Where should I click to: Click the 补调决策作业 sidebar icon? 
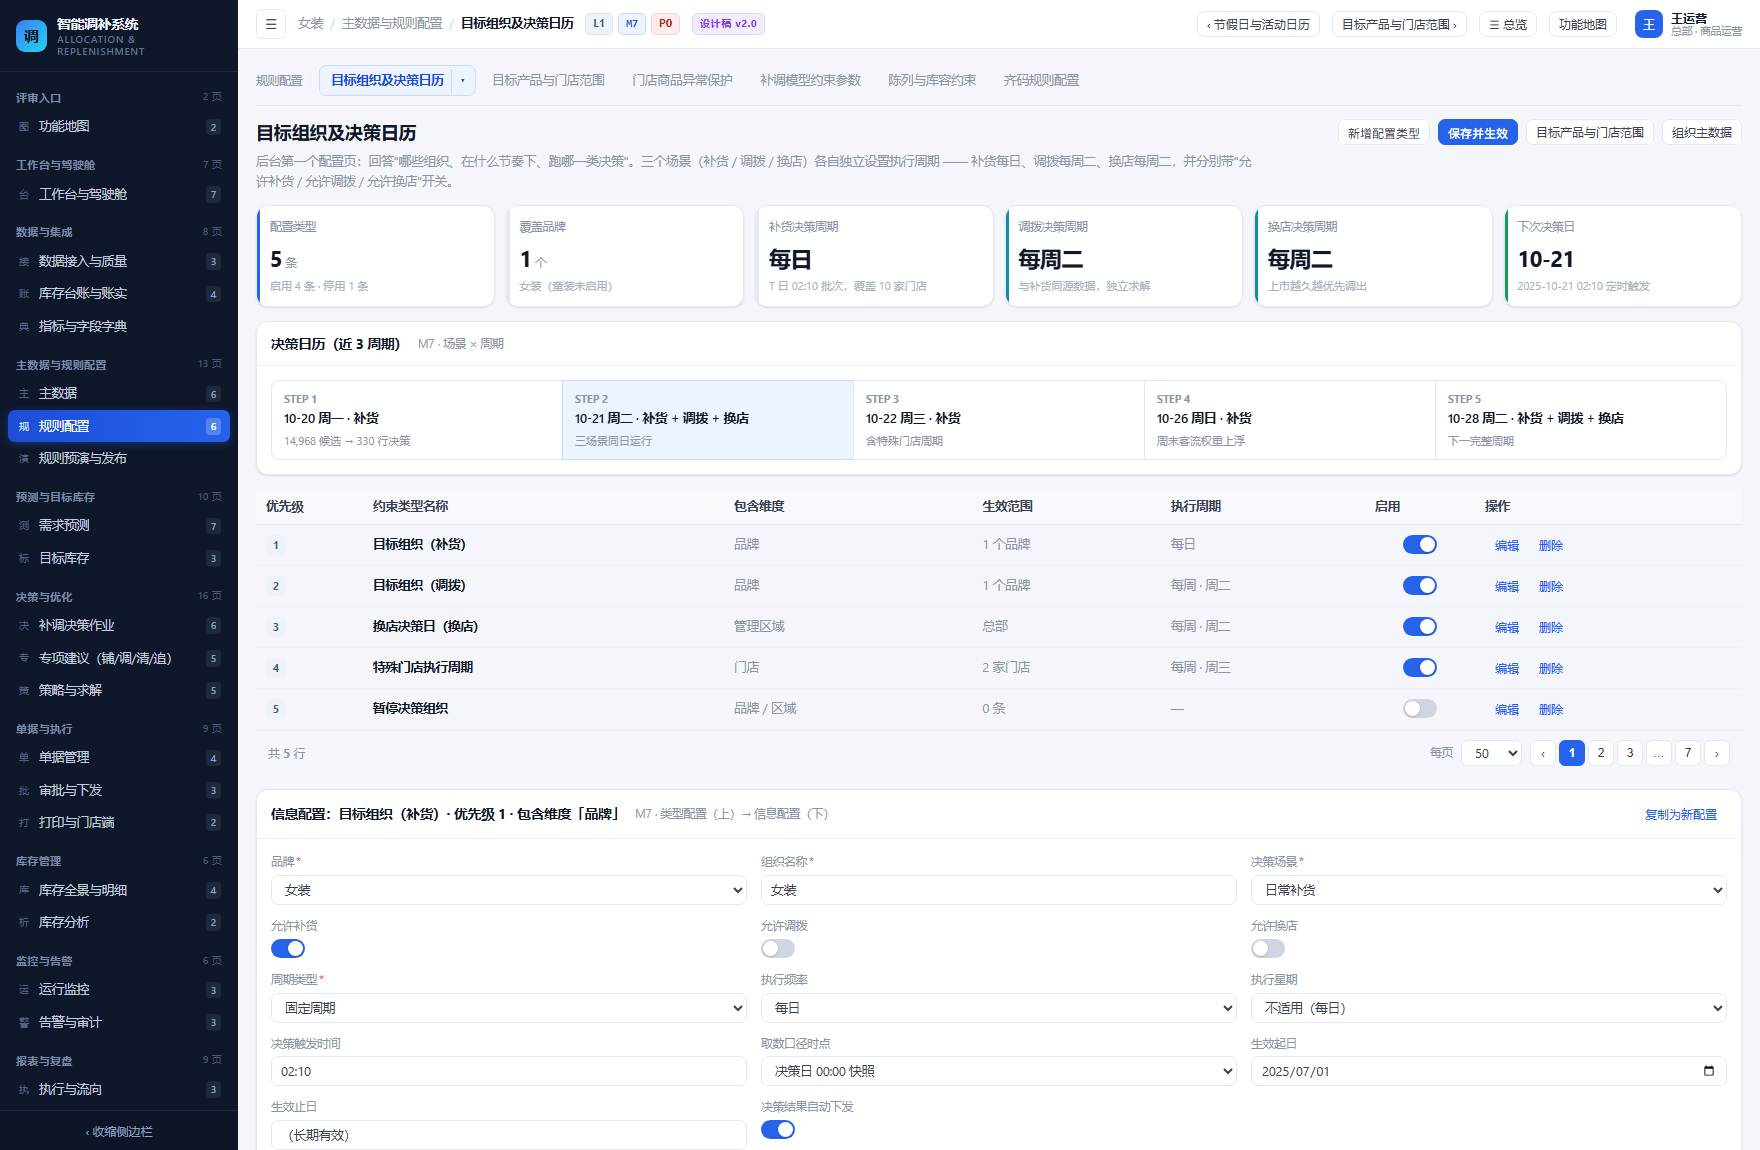coord(24,626)
